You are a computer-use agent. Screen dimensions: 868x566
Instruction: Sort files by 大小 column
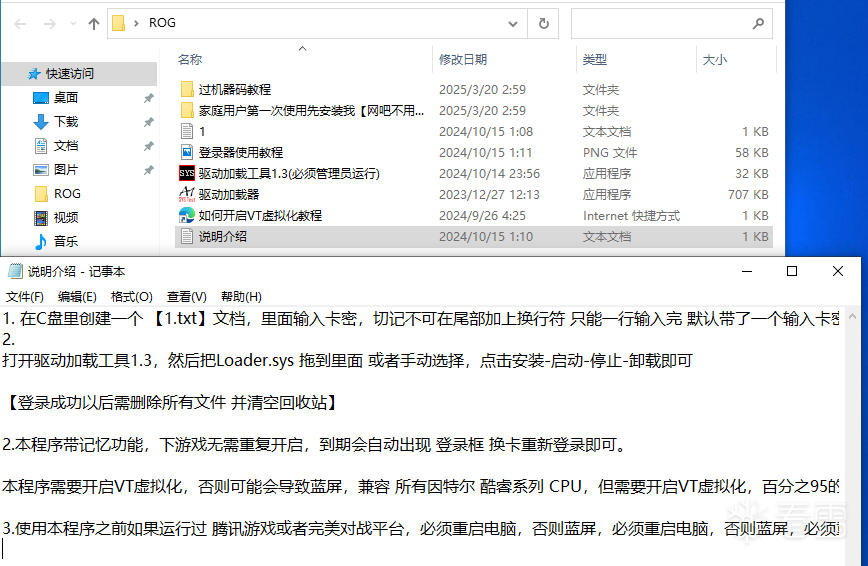[715, 59]
